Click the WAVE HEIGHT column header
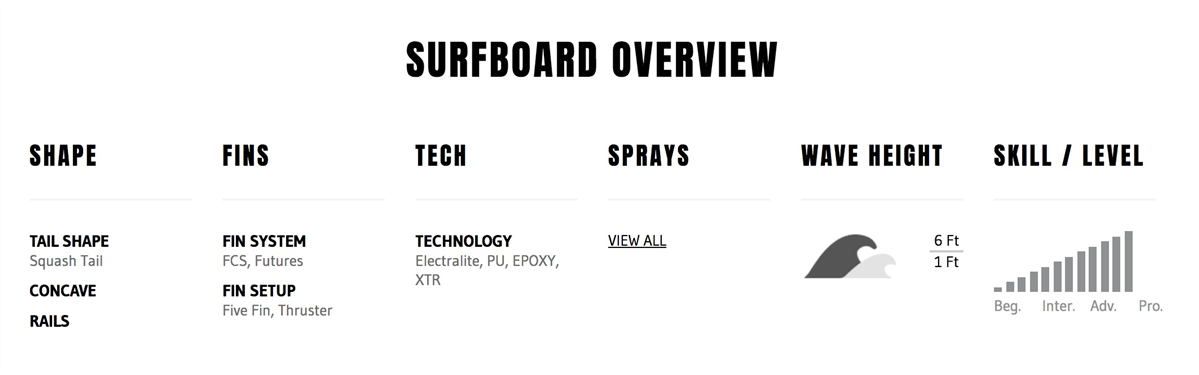The image size is (1199, 375). (x=872, y=156)
